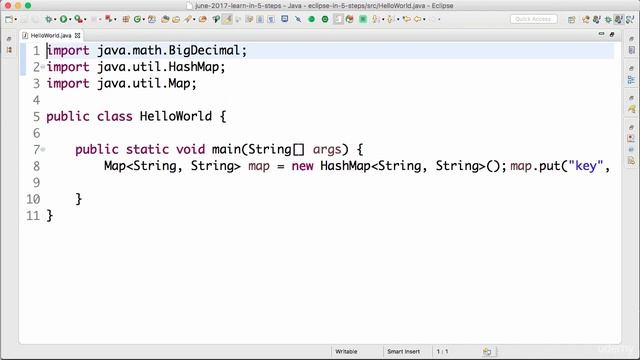This screenshot has height=360, width=640.
Task: Click the second green circle toolbar icon
Action: coord(325,19)
